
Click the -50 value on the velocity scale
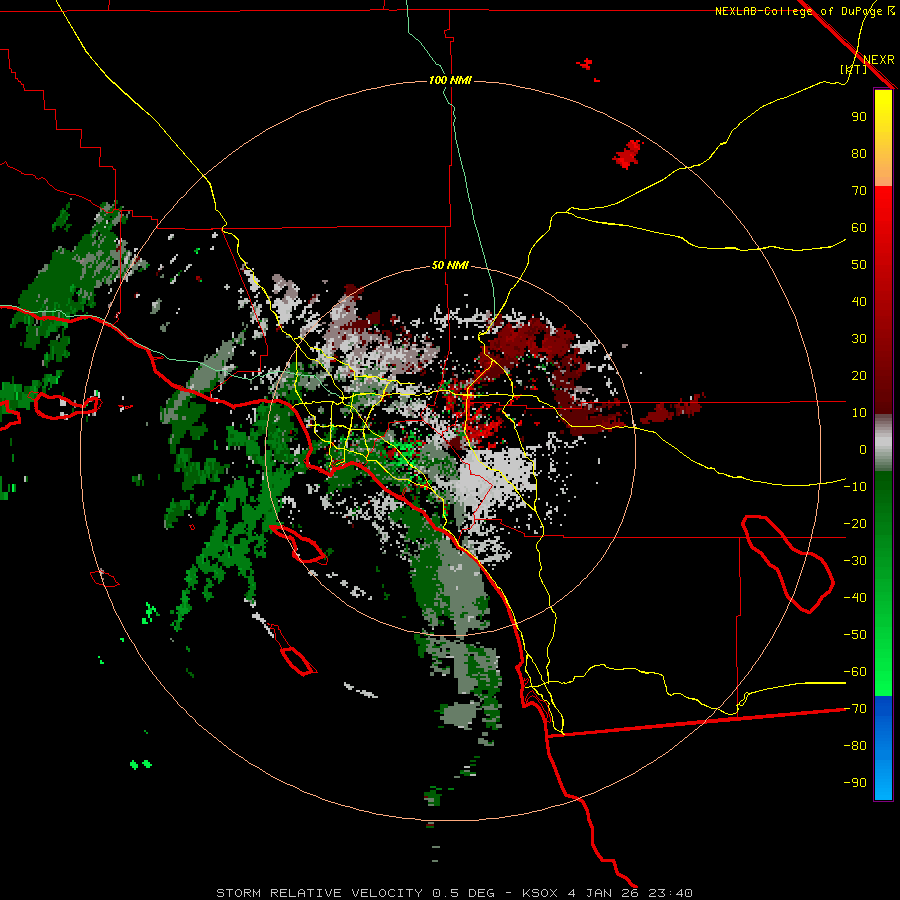[855, 635]
